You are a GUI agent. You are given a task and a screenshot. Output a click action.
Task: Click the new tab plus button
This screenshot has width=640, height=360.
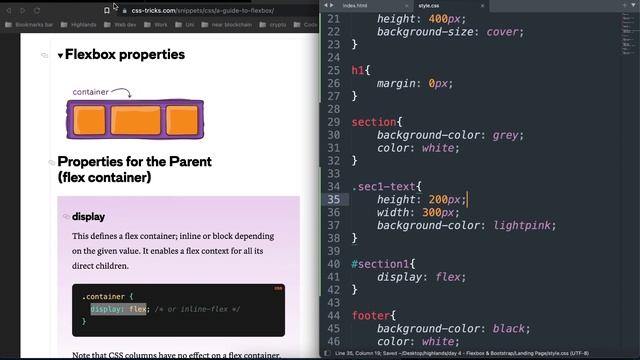(624, 5)
